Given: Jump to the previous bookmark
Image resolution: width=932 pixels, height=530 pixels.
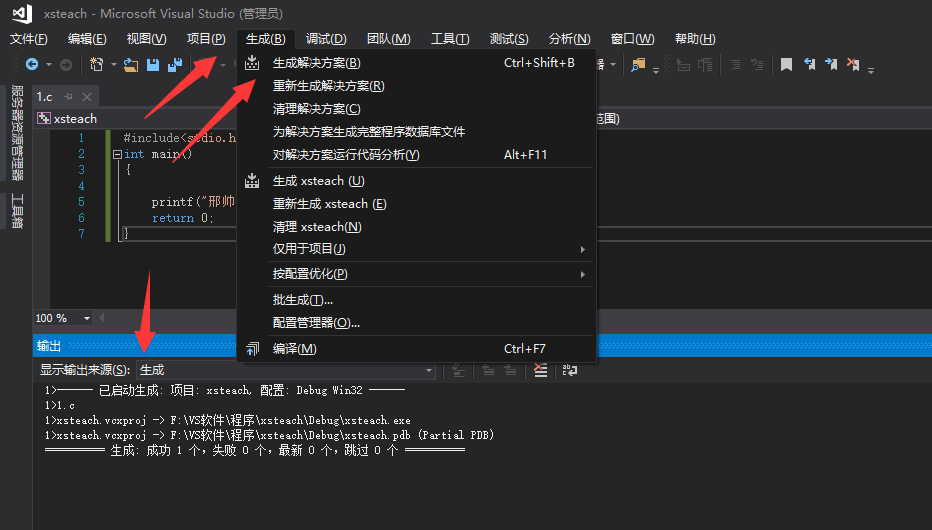Looking at the screenshot, I should point(809,65).
